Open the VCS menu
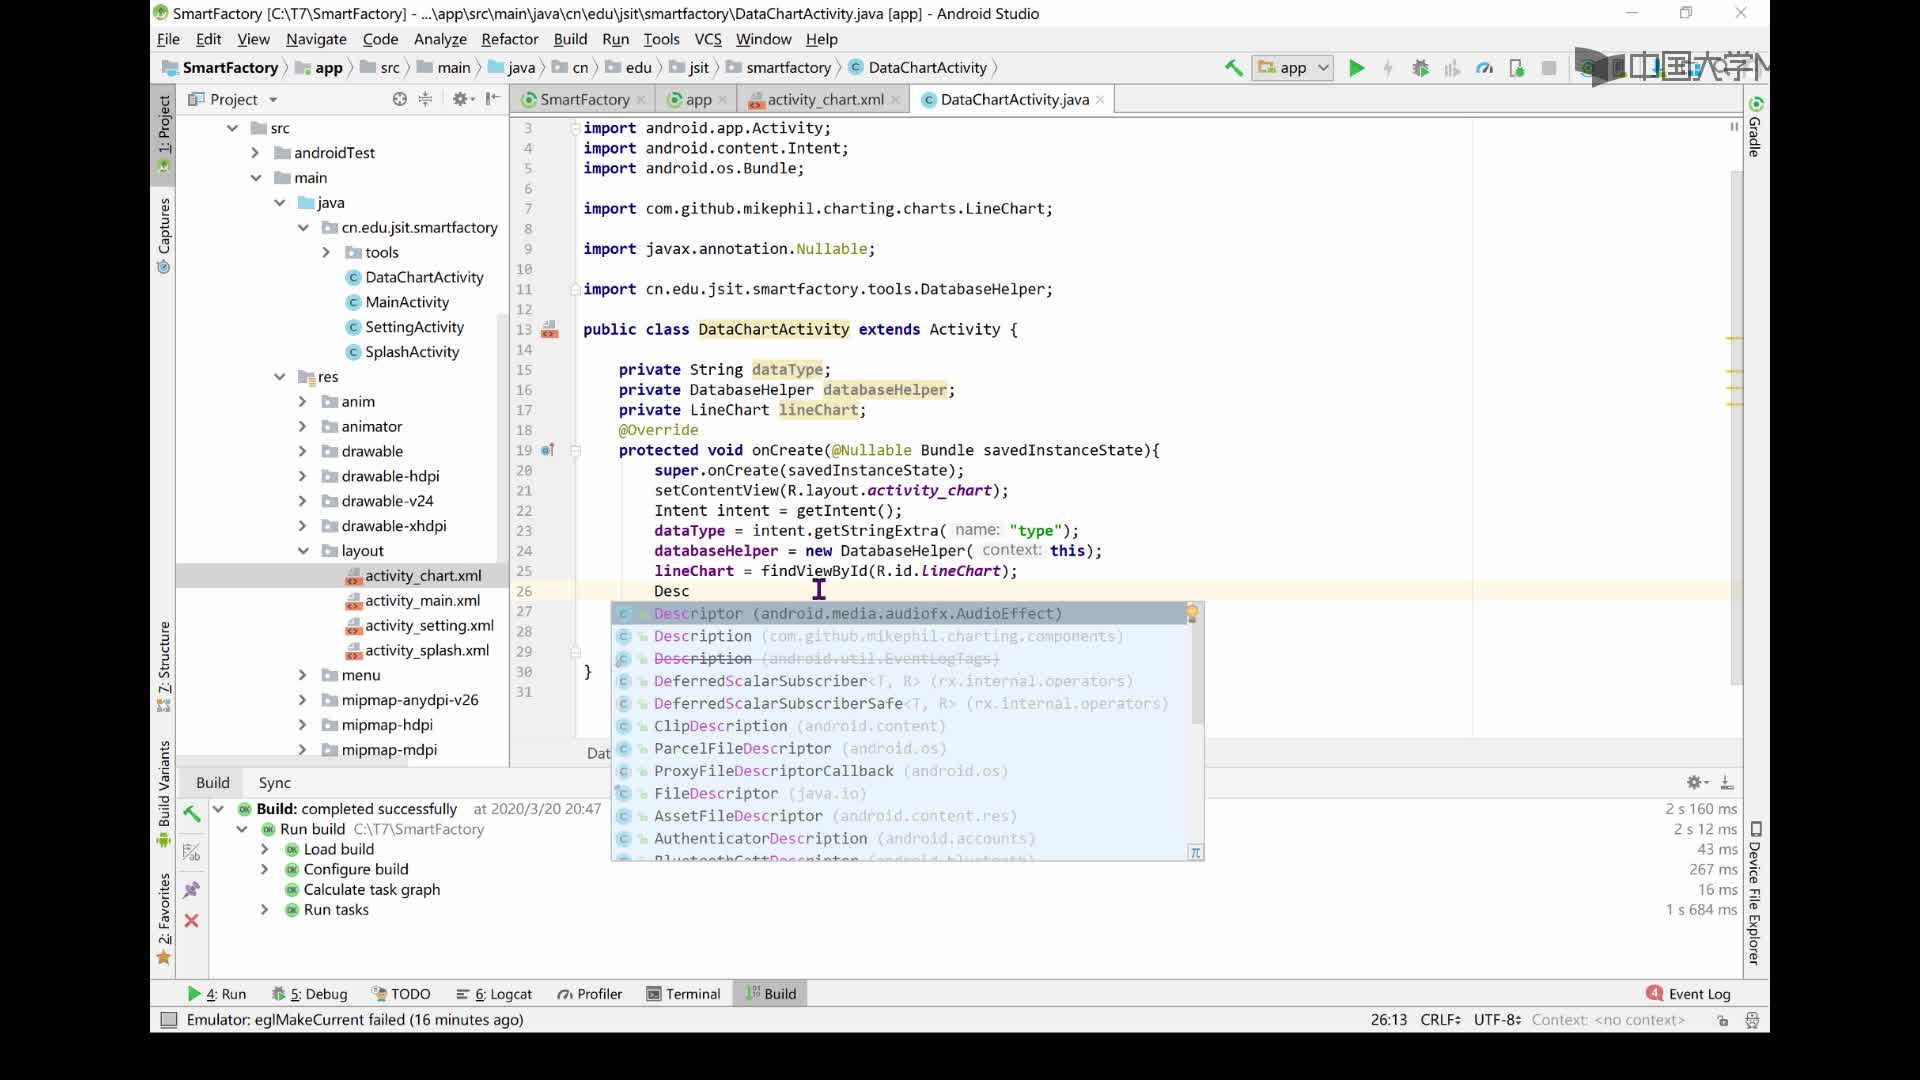This screenshot has width=1920, height=1080. coord(707,39)
